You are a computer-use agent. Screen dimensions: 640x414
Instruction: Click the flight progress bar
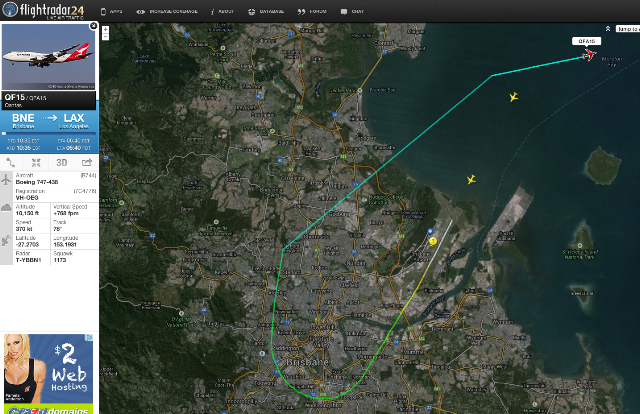click(49, 133)
